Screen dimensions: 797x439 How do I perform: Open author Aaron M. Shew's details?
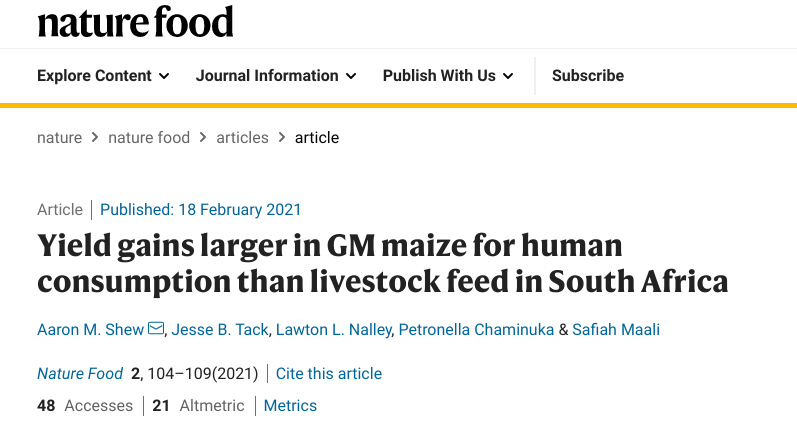click(90, 329)
